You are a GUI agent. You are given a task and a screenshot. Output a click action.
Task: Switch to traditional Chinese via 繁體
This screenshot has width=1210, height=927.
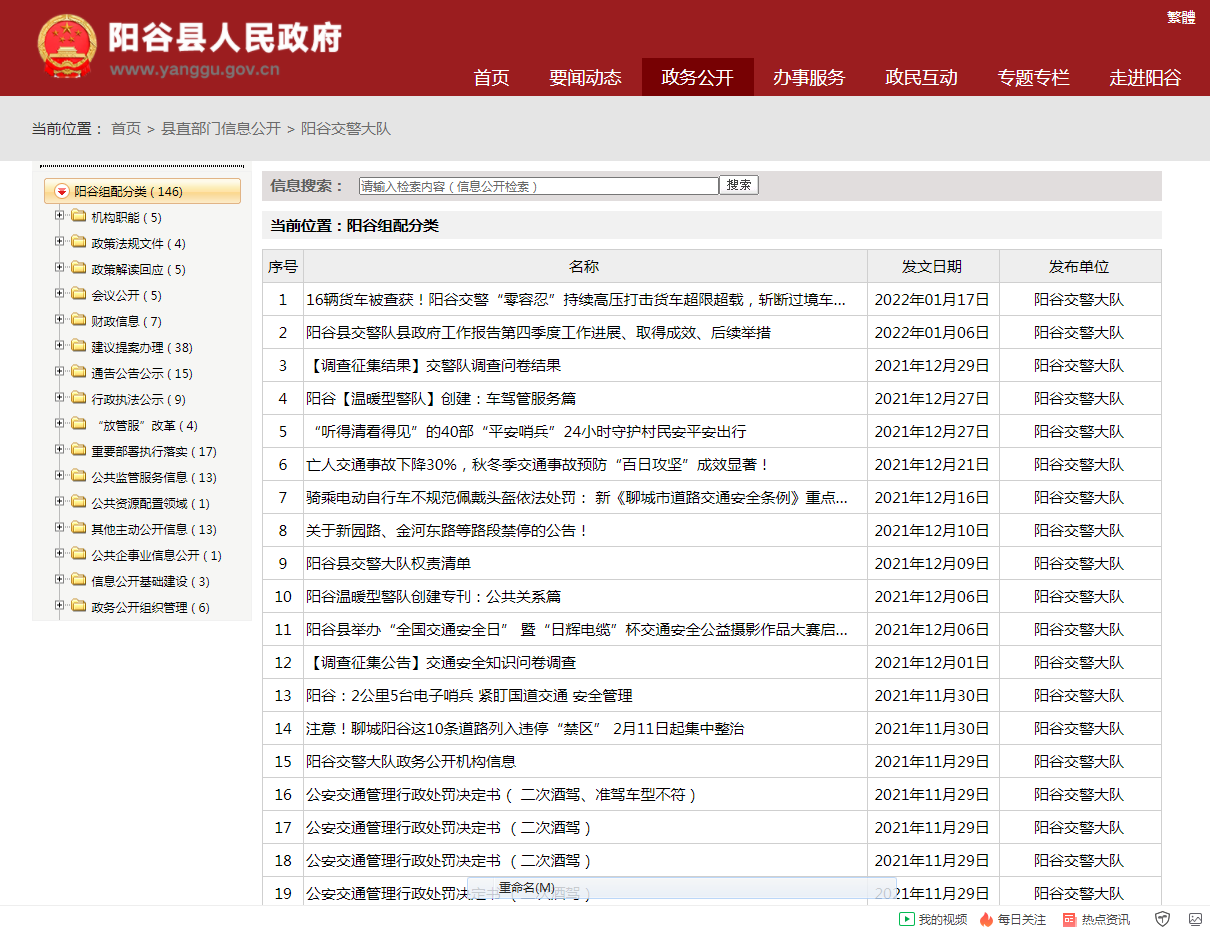click(x=1180, y=17)
